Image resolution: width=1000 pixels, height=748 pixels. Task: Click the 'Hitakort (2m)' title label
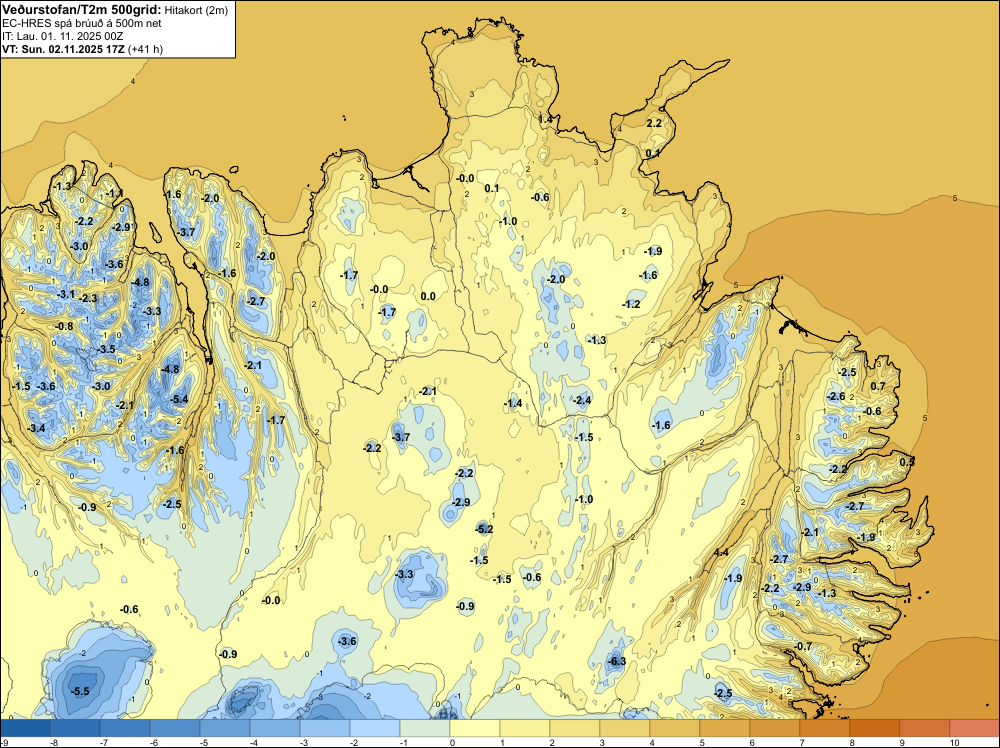(196, 10)
